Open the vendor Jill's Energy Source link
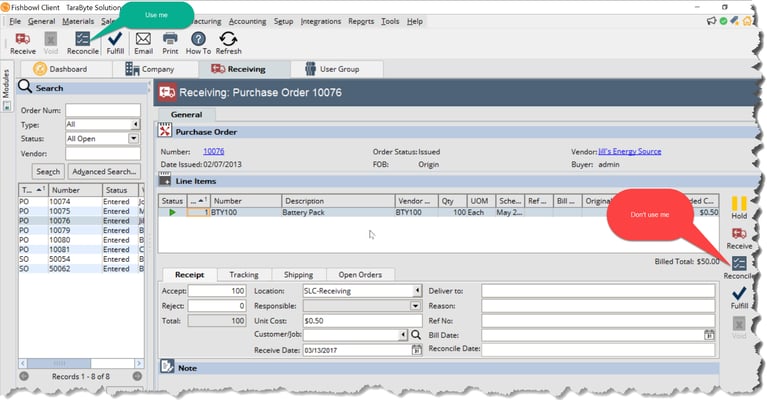The width and height of the screenshot is (767, 400). click(x=630, y=151)
